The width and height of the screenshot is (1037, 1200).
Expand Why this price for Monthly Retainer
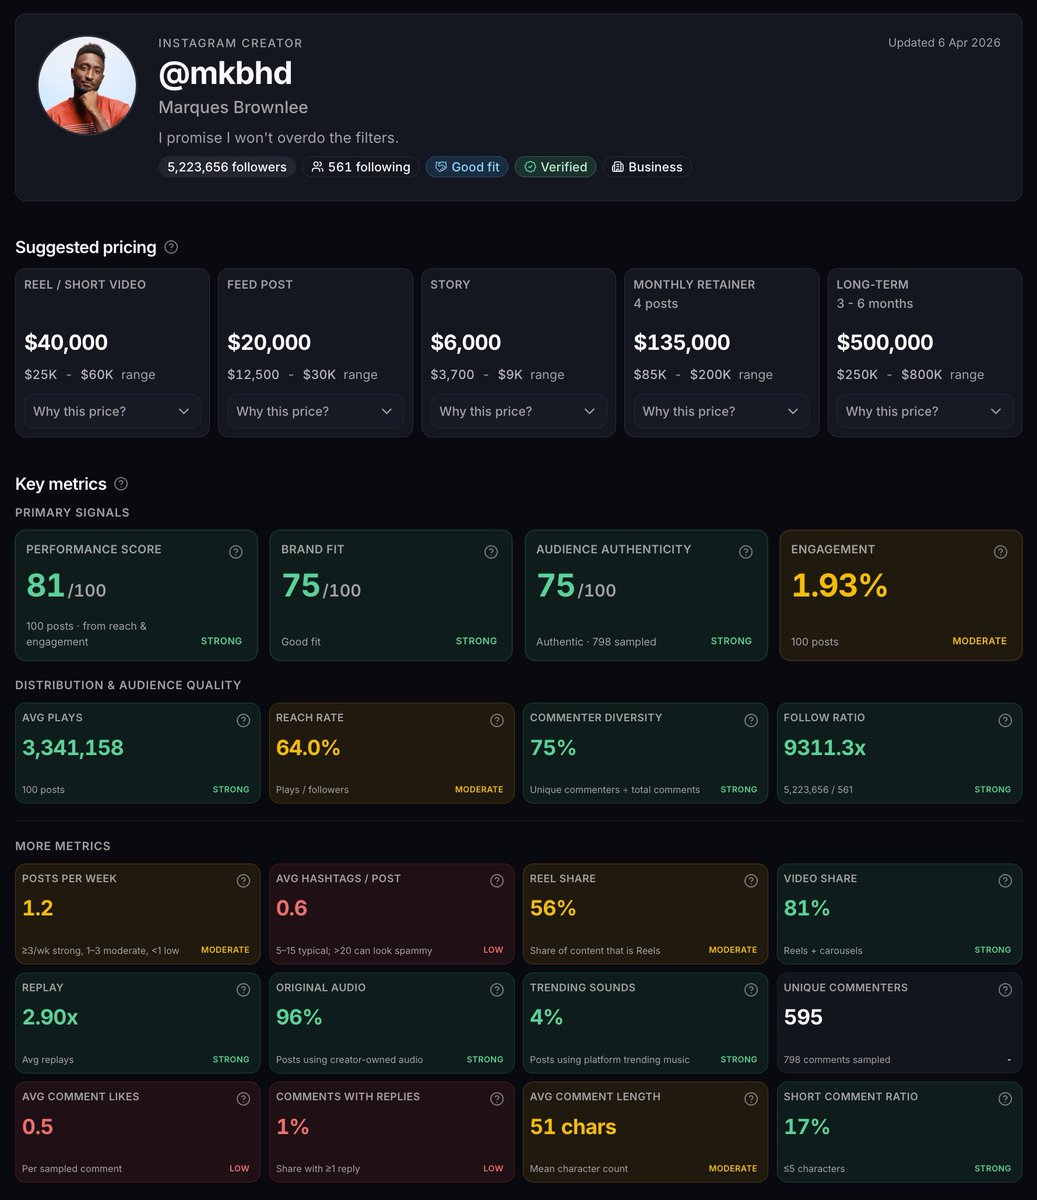(721, 411)
